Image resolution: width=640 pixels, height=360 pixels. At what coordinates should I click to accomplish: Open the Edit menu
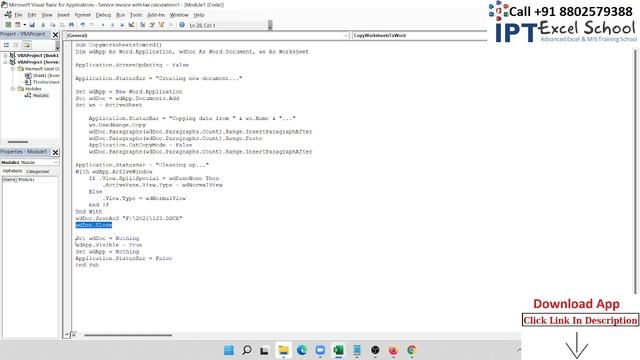coord(32,15)
